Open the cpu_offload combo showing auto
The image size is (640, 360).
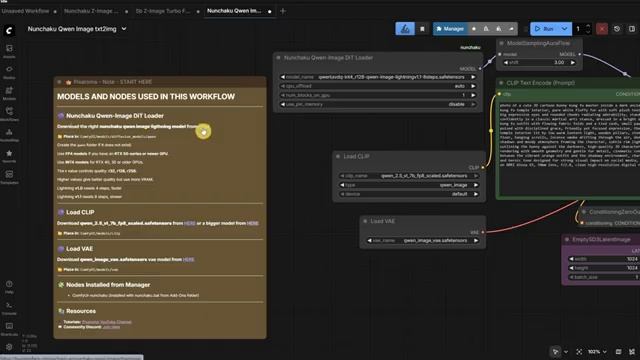click(x=378, y=86)
